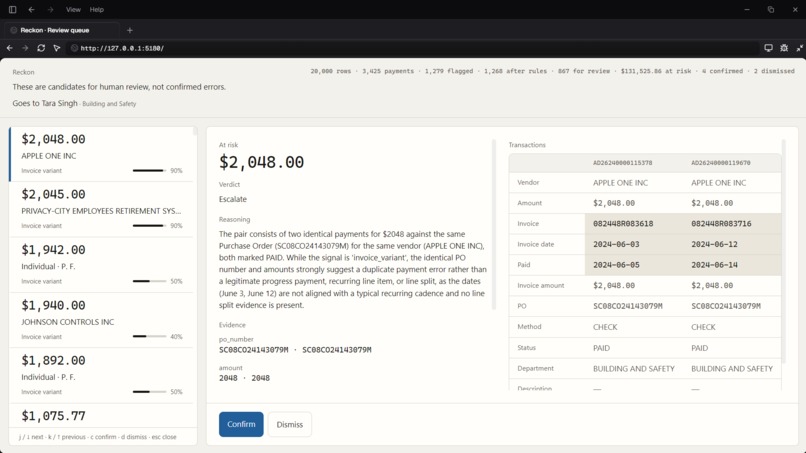The height and width of the screenshot is (453, 806).
Task: Click the 50% confidence bar for $1,942.00 item
Action: click(149, 281)
